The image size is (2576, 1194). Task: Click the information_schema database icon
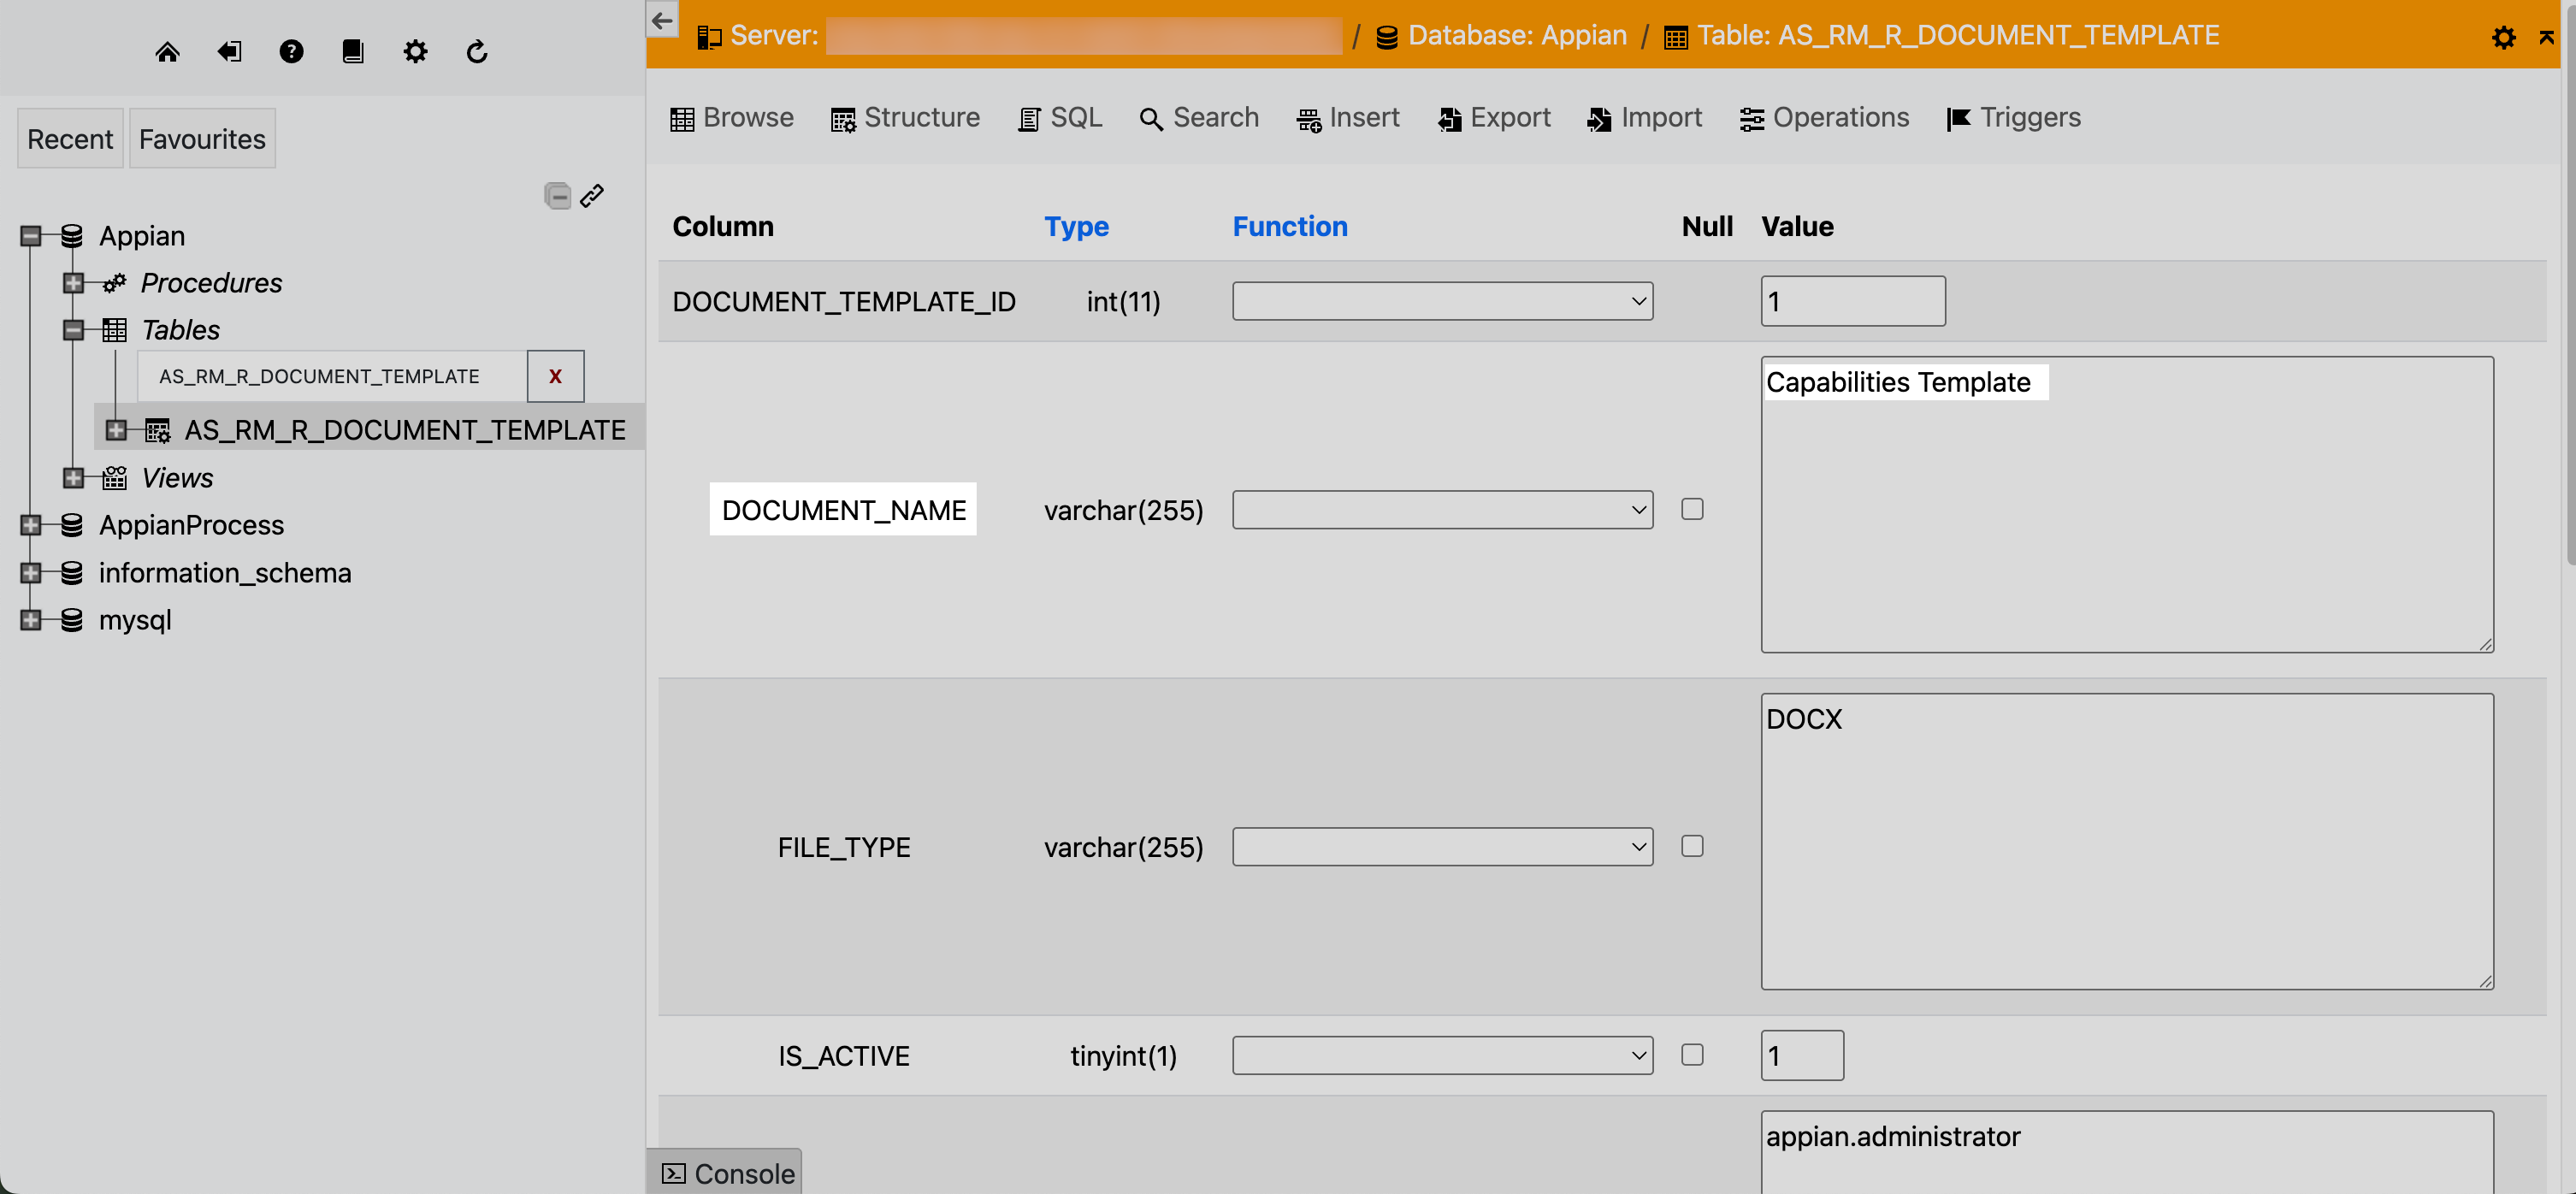tap(71, 573)
